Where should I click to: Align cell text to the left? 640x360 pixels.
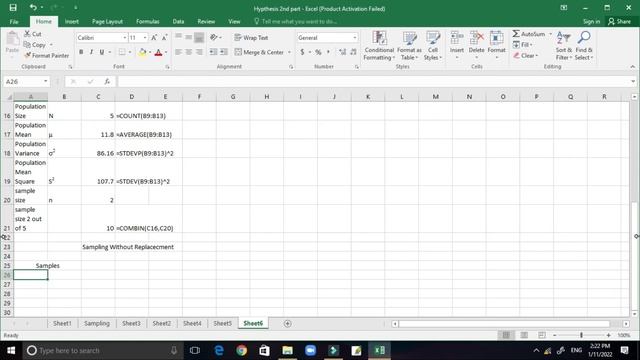pyautogui.click(x=178, y=52)
